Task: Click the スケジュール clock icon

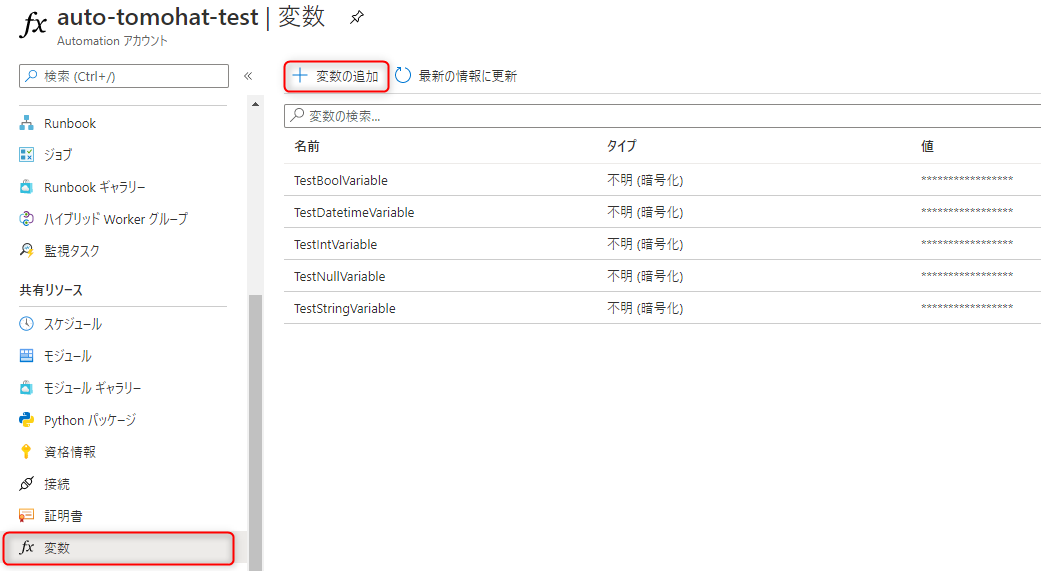Action: point(27,324)
